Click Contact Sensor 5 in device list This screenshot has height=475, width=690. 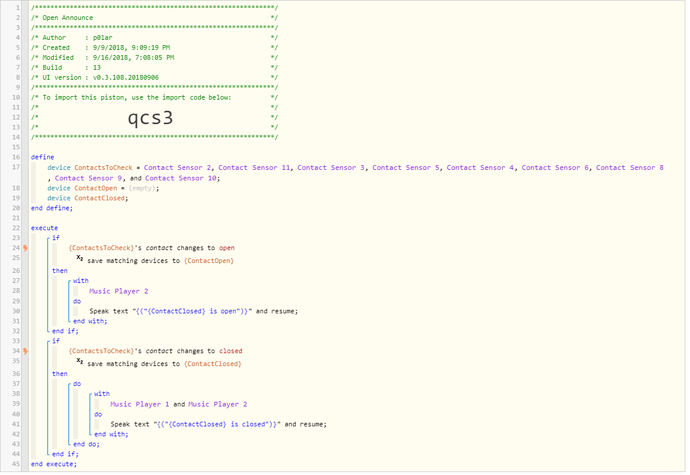coord(405,167)
